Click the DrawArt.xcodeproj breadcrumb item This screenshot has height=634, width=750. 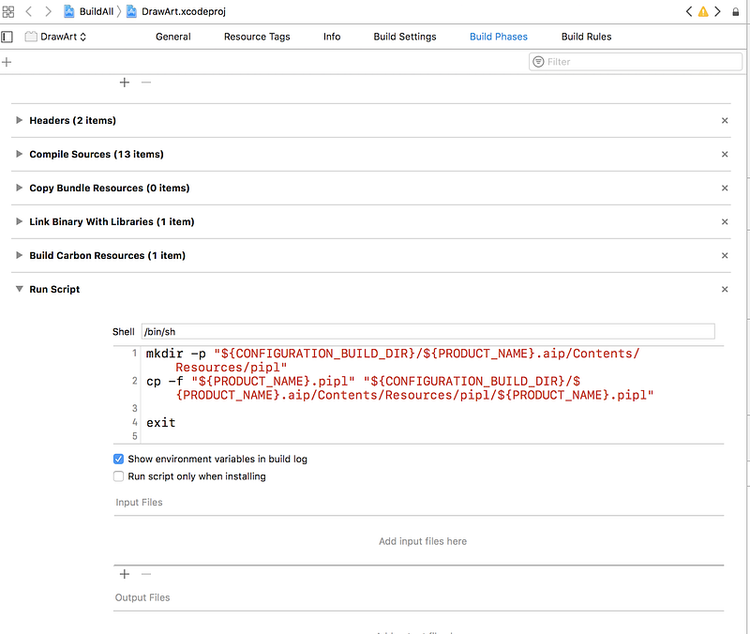[x=176, y=11]
